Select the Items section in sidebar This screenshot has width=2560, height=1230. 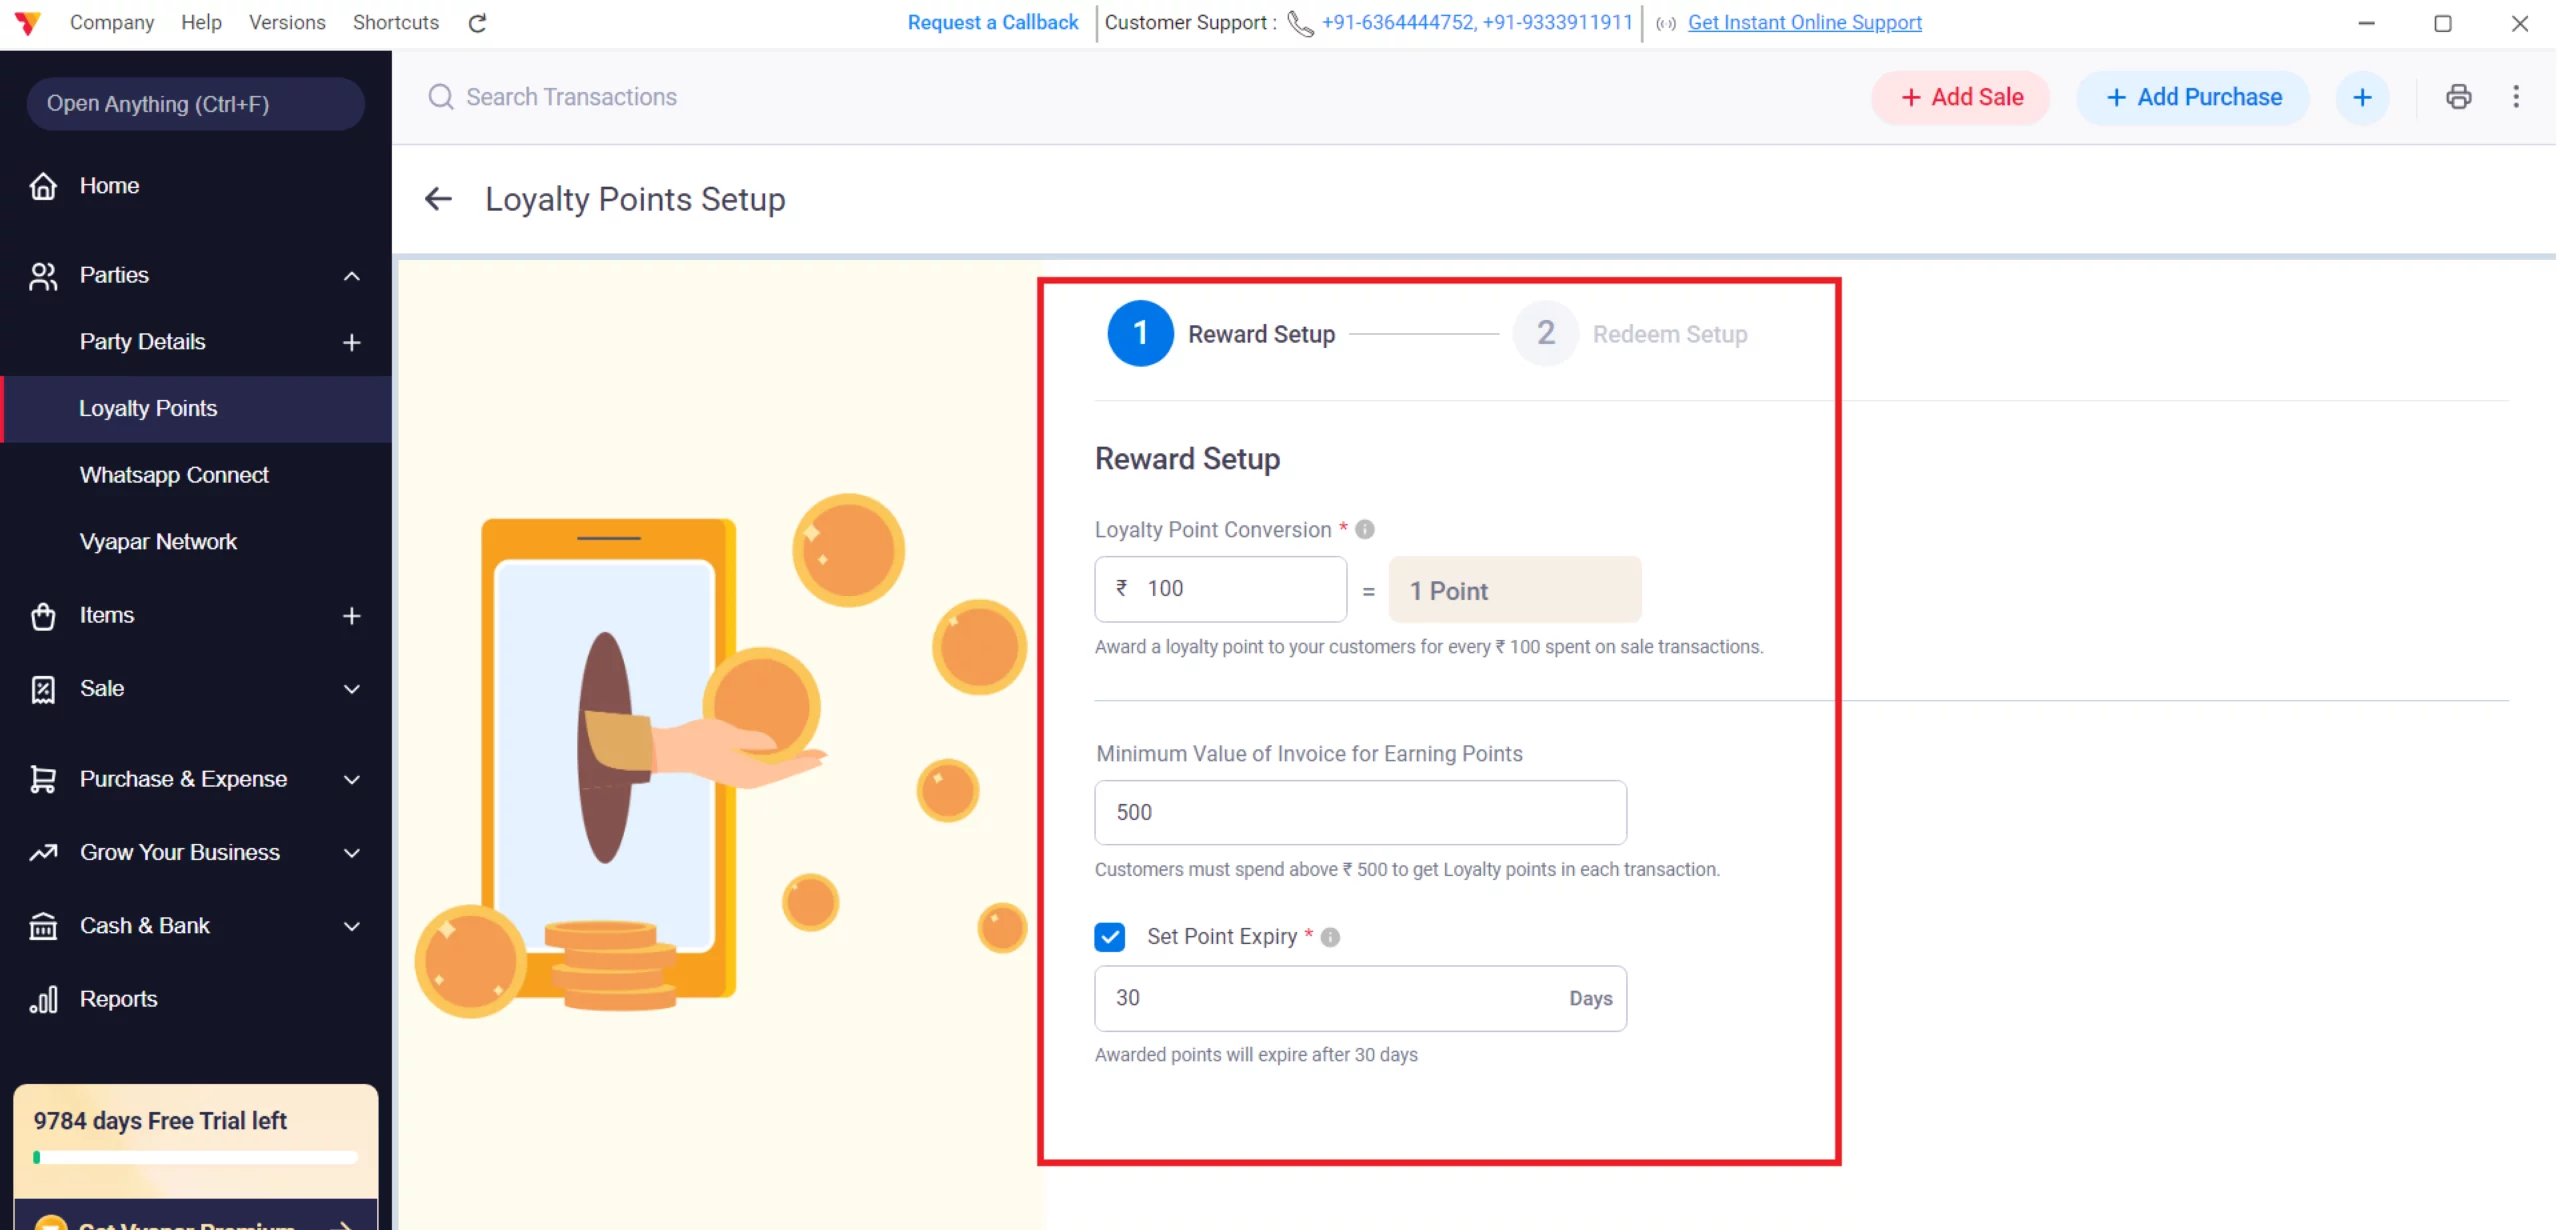[107, 615]
